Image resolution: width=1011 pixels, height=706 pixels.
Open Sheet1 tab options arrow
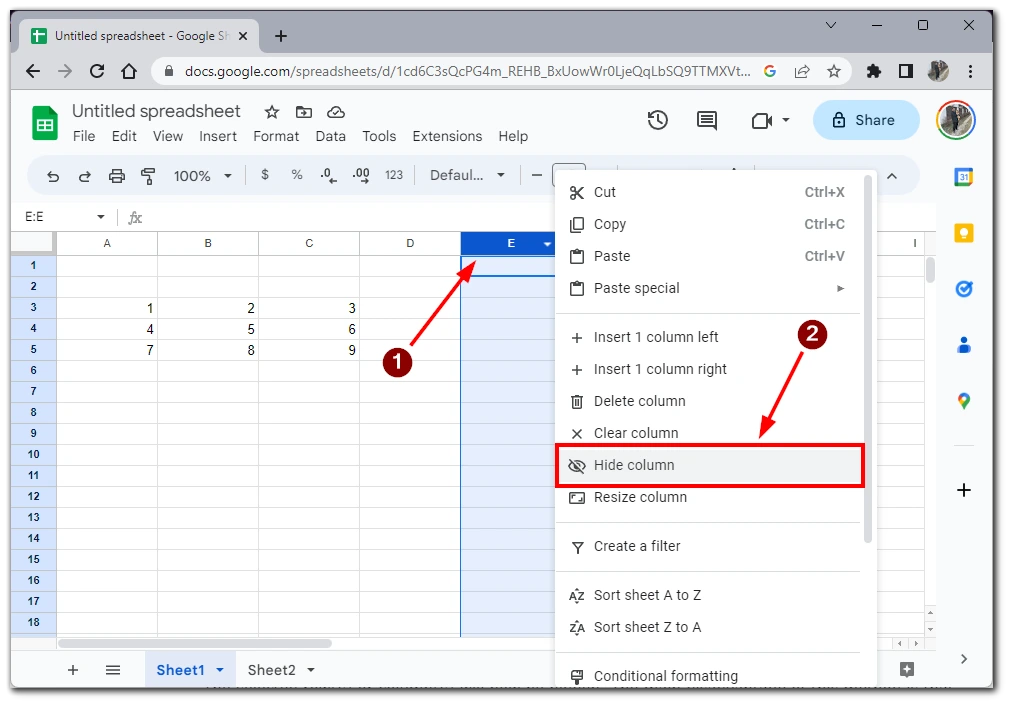(x=220, y=670)
